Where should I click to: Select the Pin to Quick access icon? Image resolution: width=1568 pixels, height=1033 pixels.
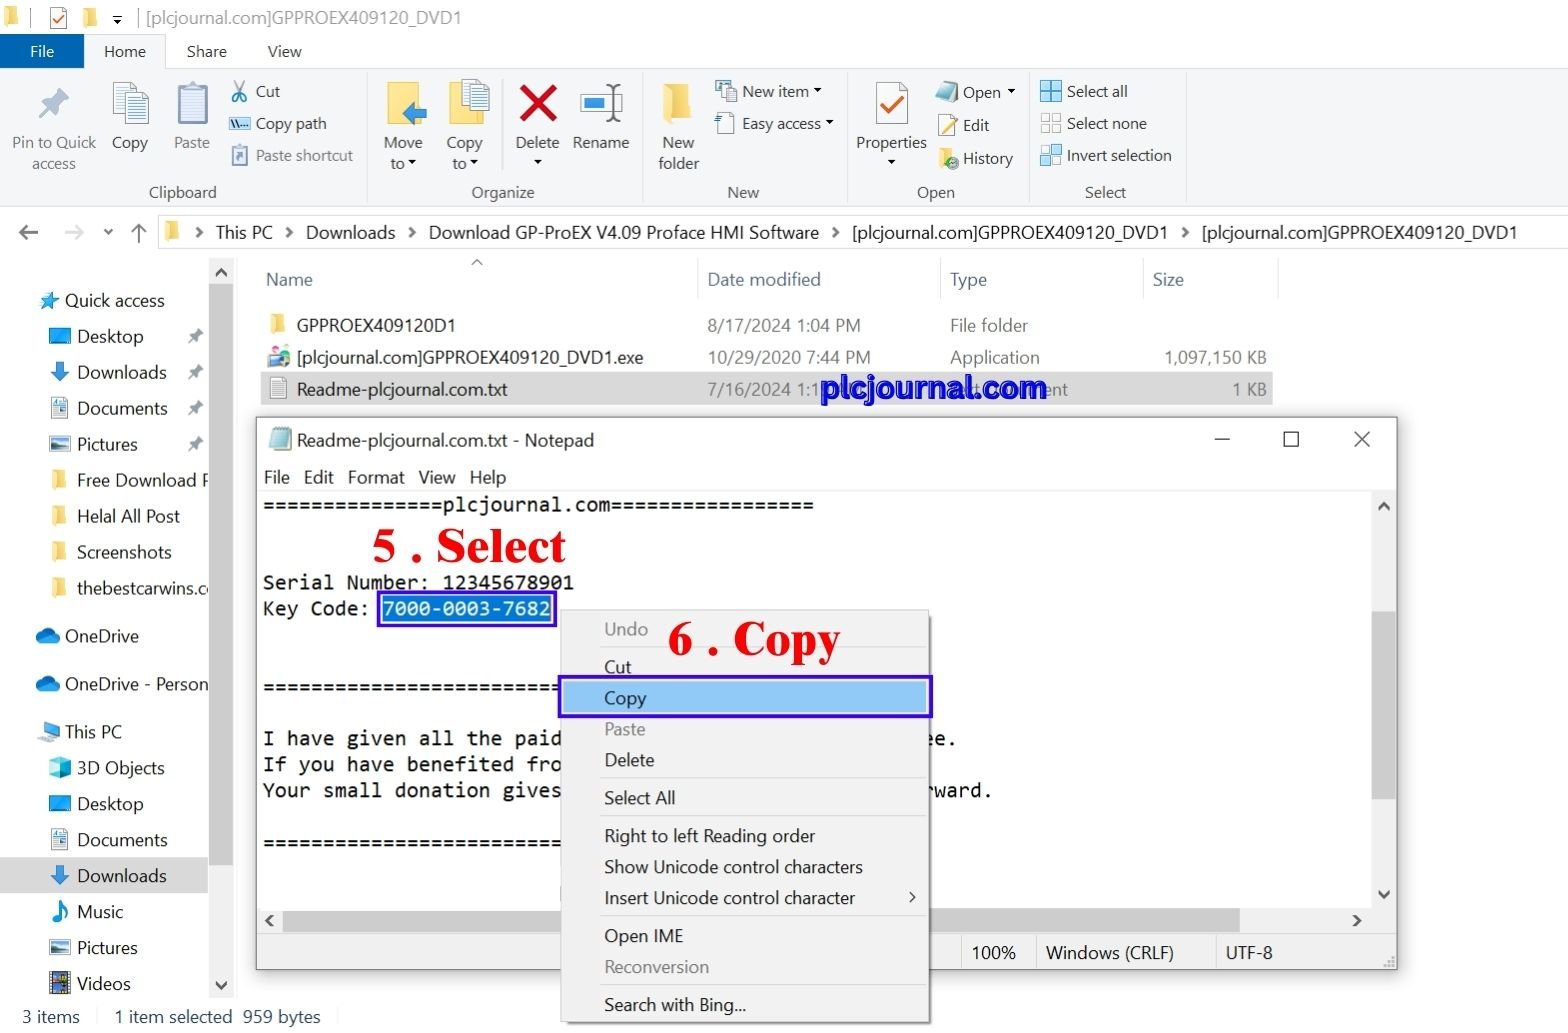(x=53, y=103)
